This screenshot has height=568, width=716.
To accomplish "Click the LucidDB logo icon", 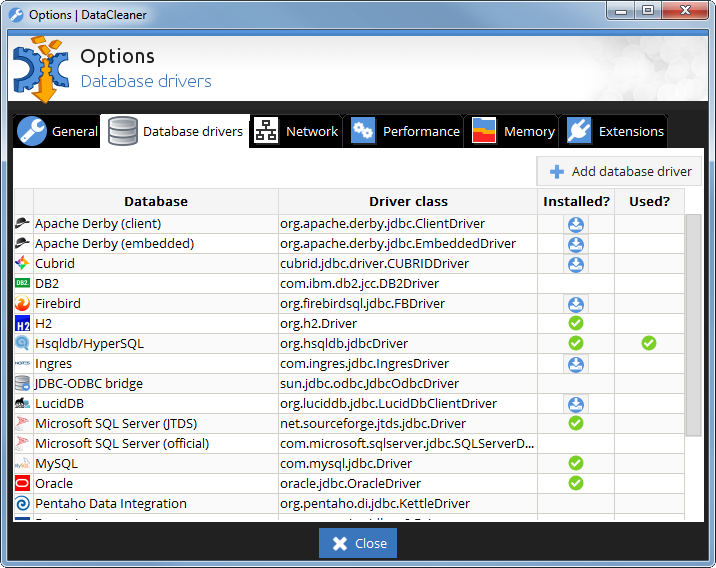I will pos(22,403).
